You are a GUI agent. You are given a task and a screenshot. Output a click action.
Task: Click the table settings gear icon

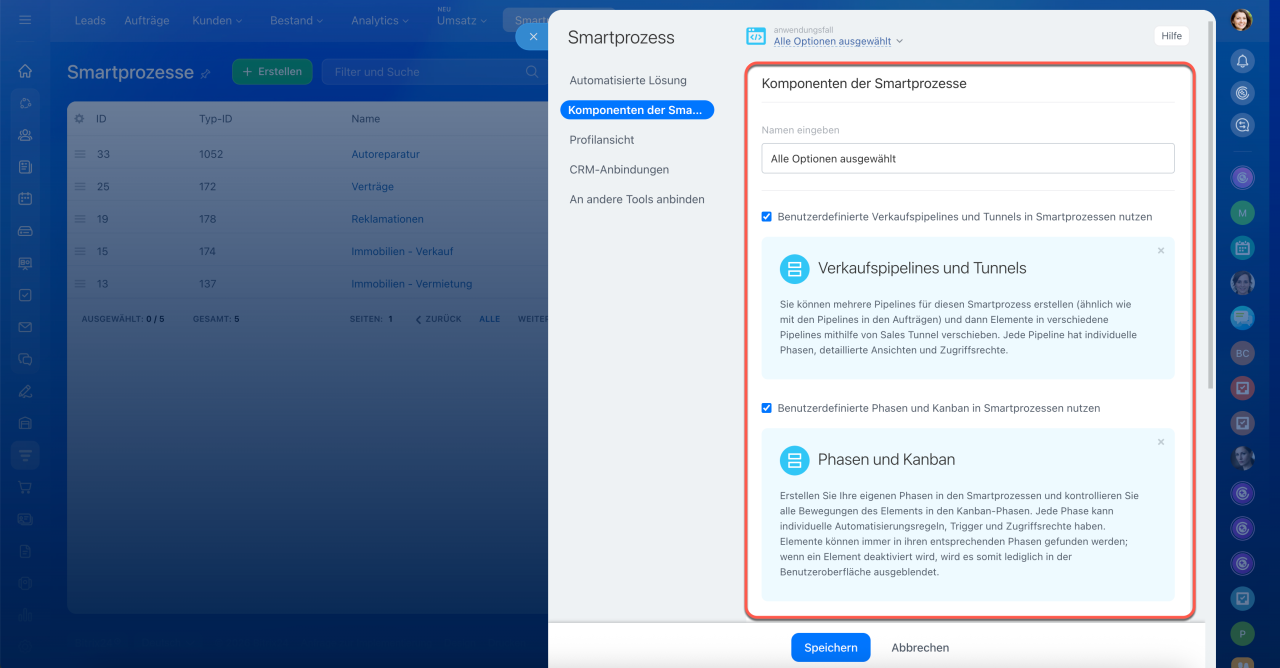point(80,118)
